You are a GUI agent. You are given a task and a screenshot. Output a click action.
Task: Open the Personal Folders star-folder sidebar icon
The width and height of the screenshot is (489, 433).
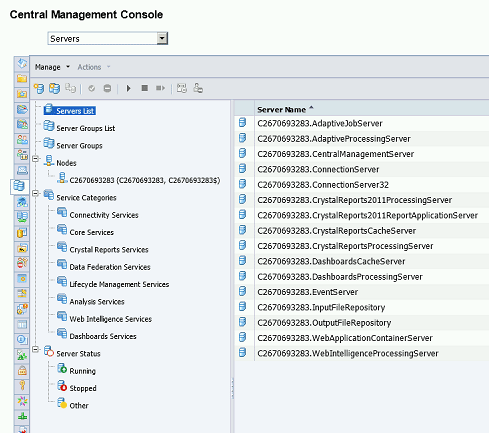22,94
